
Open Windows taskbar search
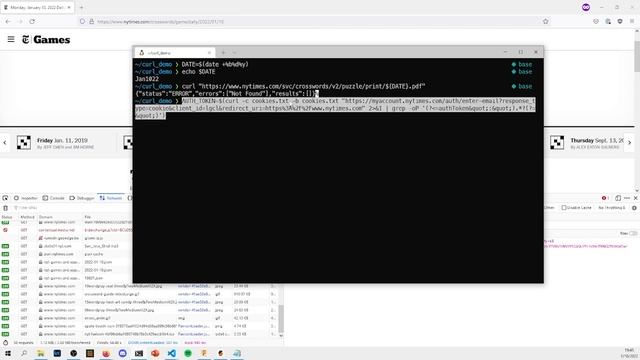coord(24,353)
